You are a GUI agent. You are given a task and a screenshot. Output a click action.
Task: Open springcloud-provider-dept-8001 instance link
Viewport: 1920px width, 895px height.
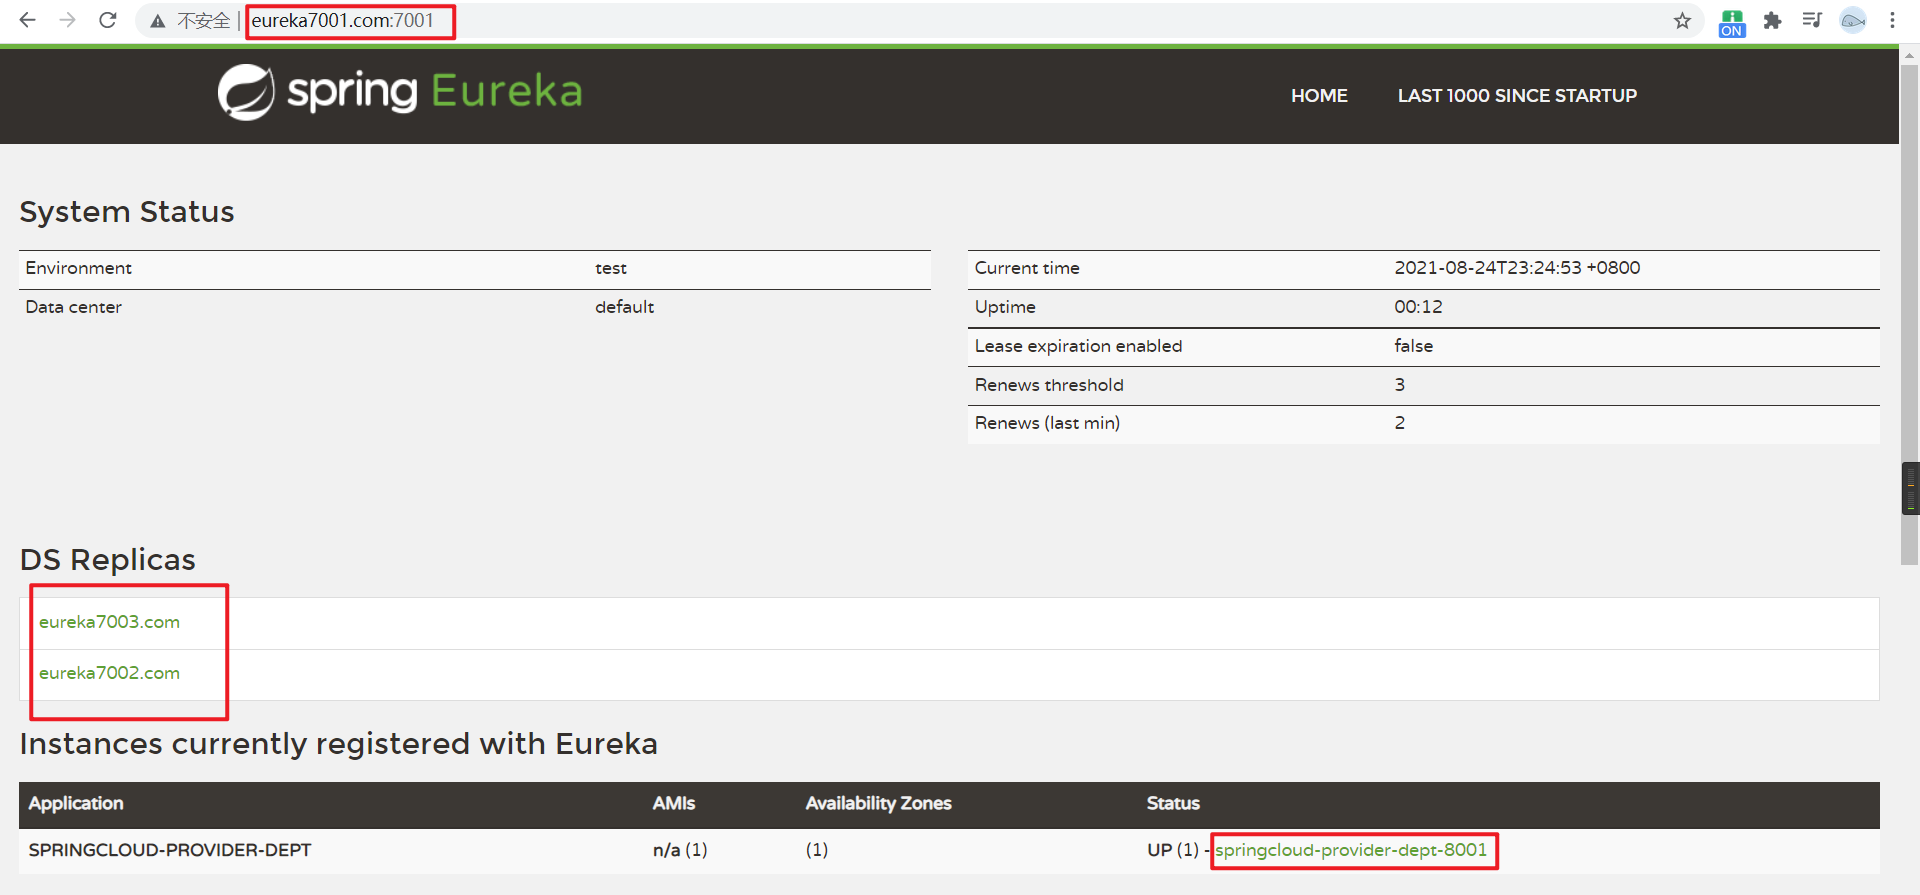coord(1351,850)
